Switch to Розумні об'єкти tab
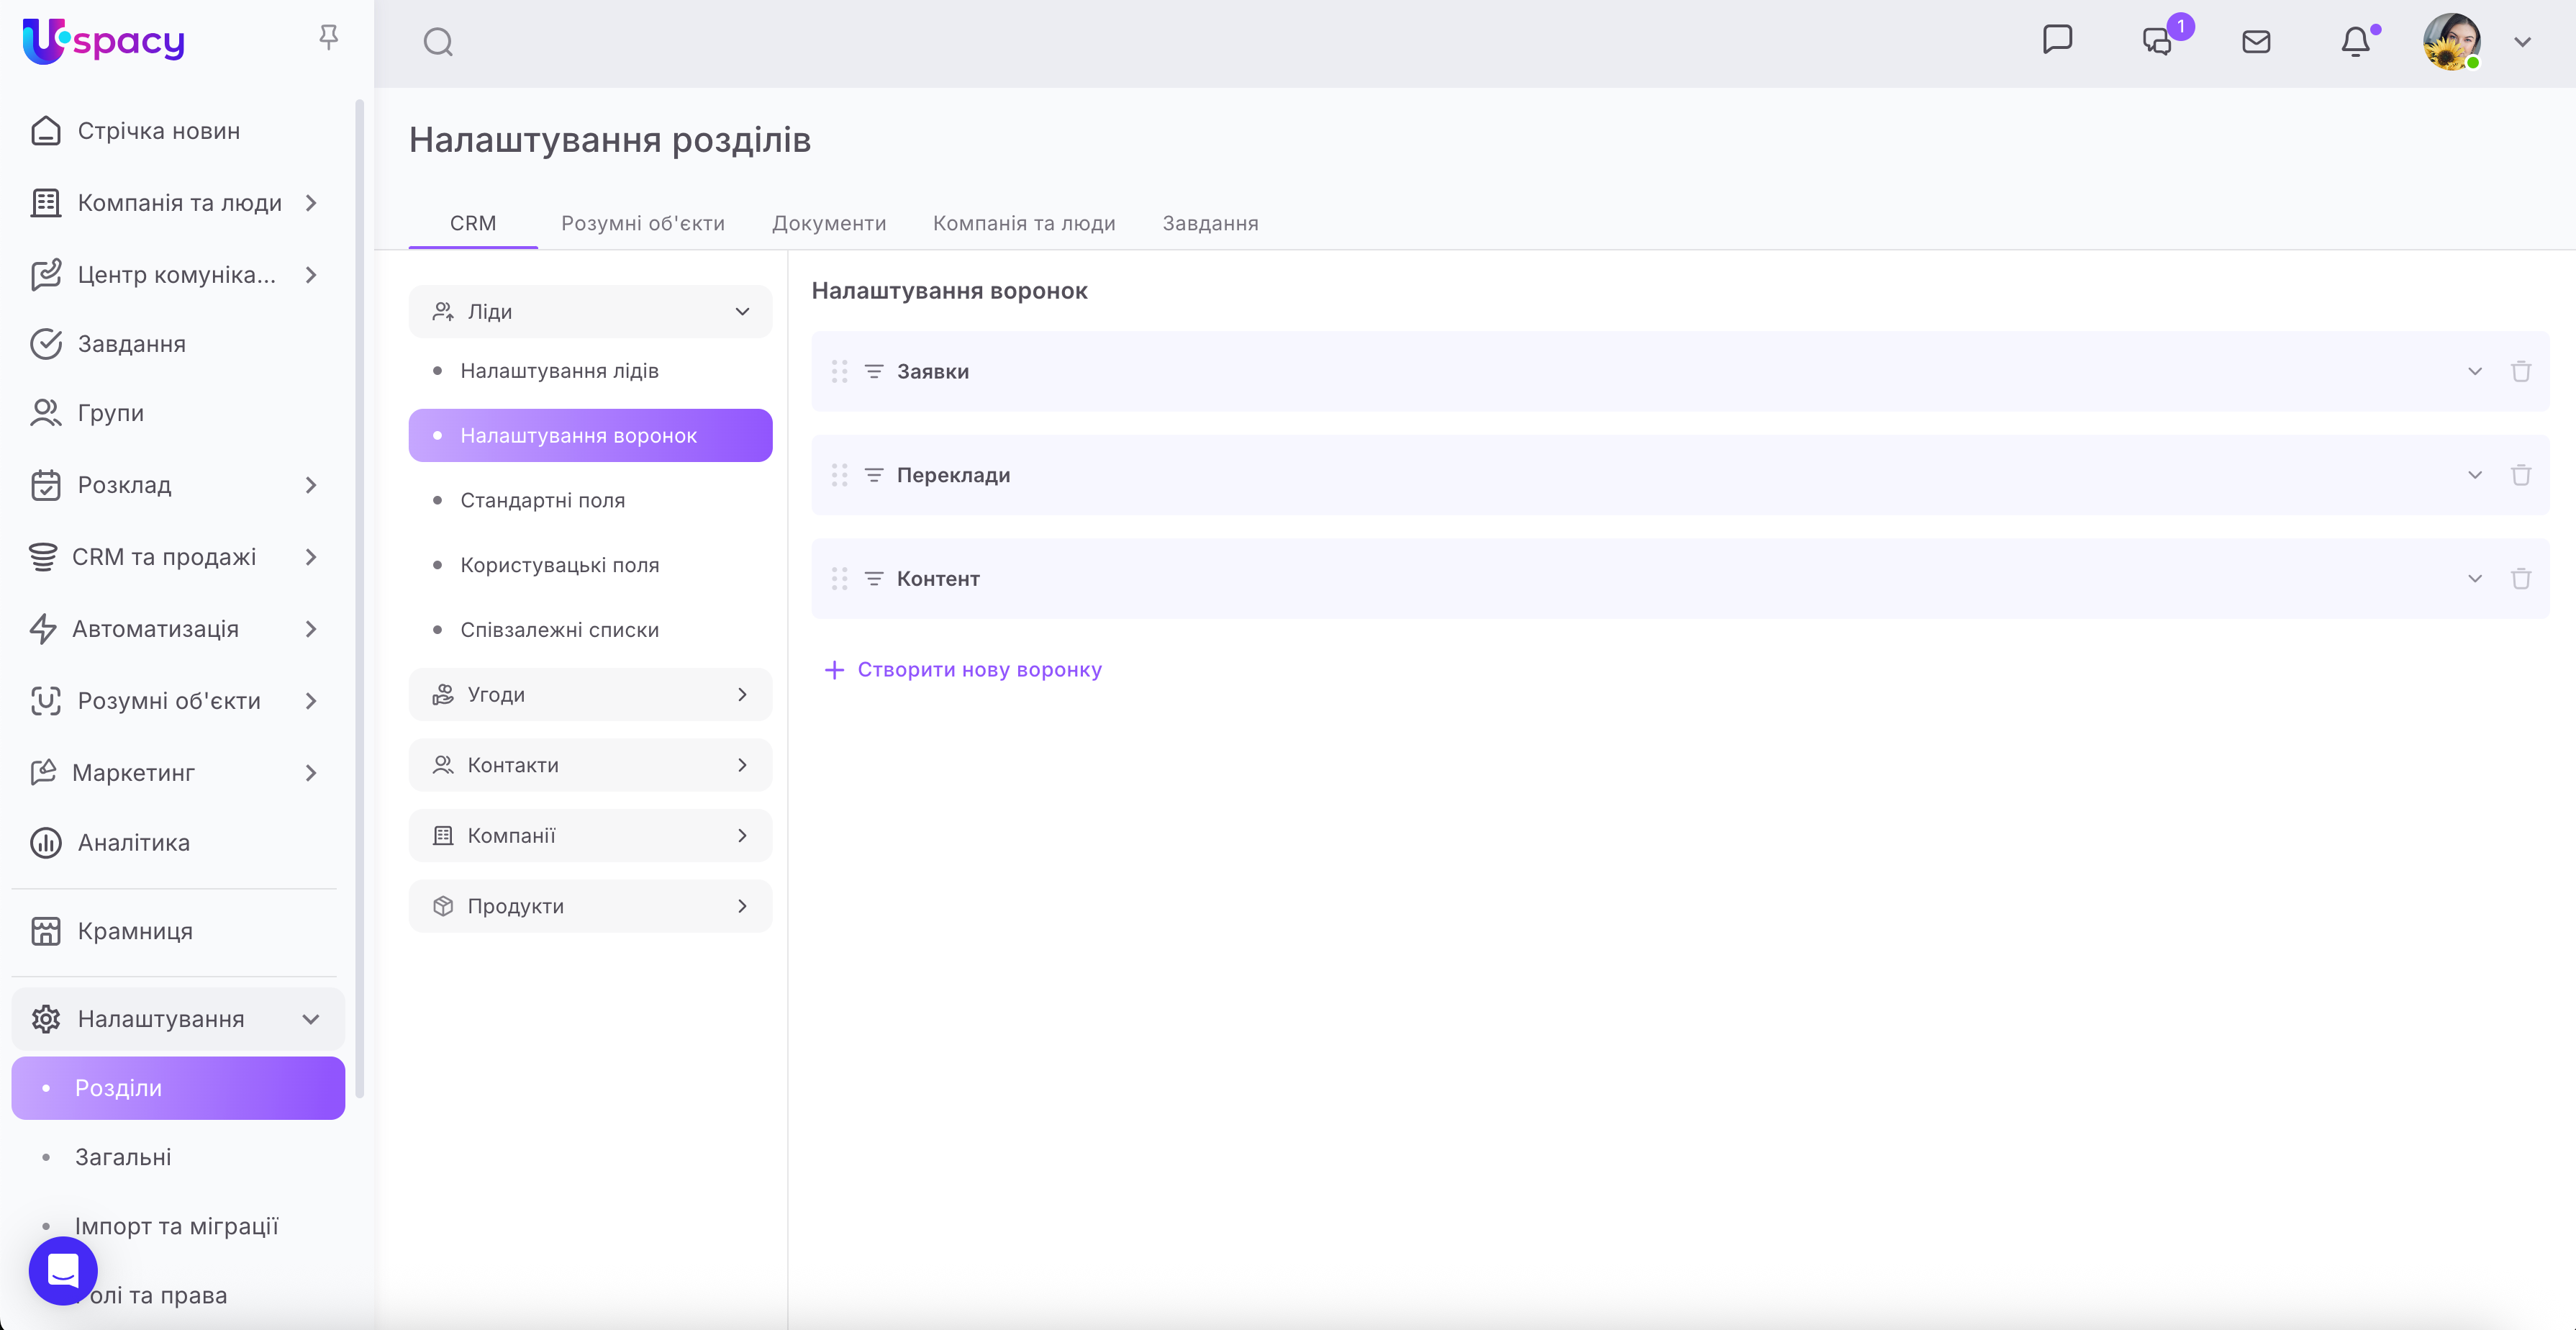The image size is (2576, 1330). [642, 223]
